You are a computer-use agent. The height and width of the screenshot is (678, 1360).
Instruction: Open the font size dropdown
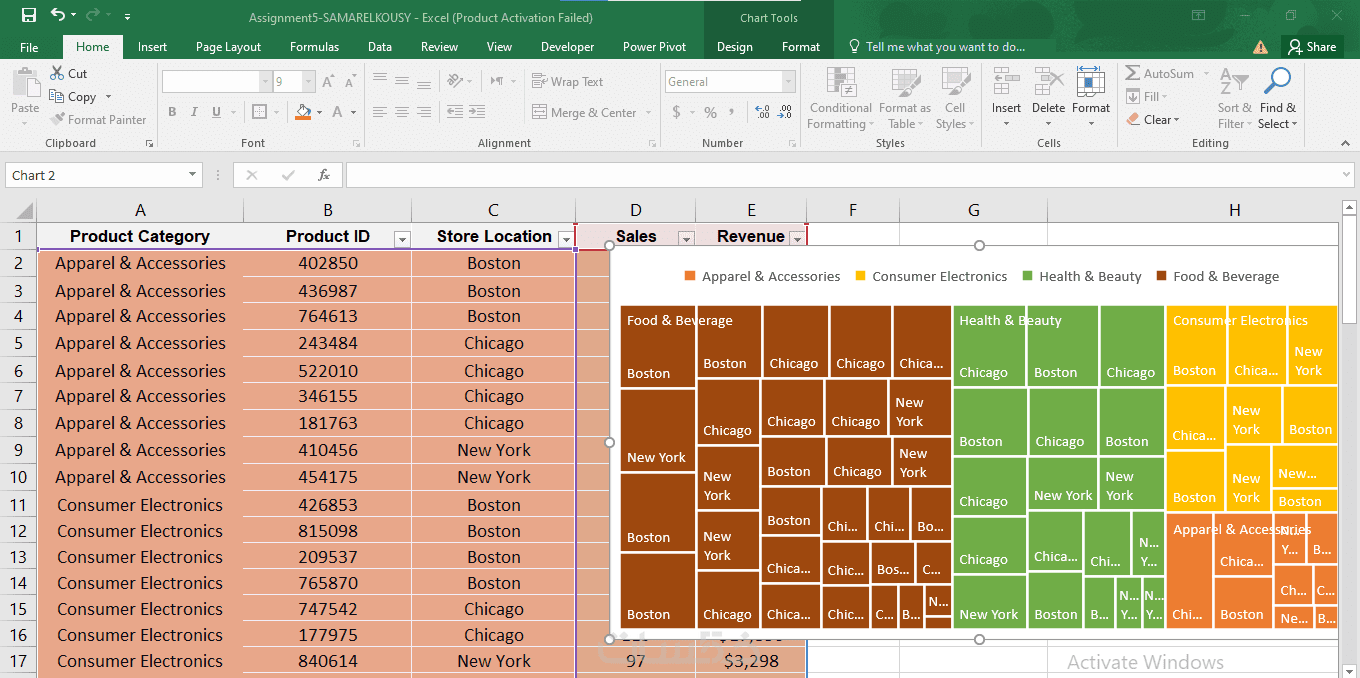pyautogui.click(x=309, y=82)
